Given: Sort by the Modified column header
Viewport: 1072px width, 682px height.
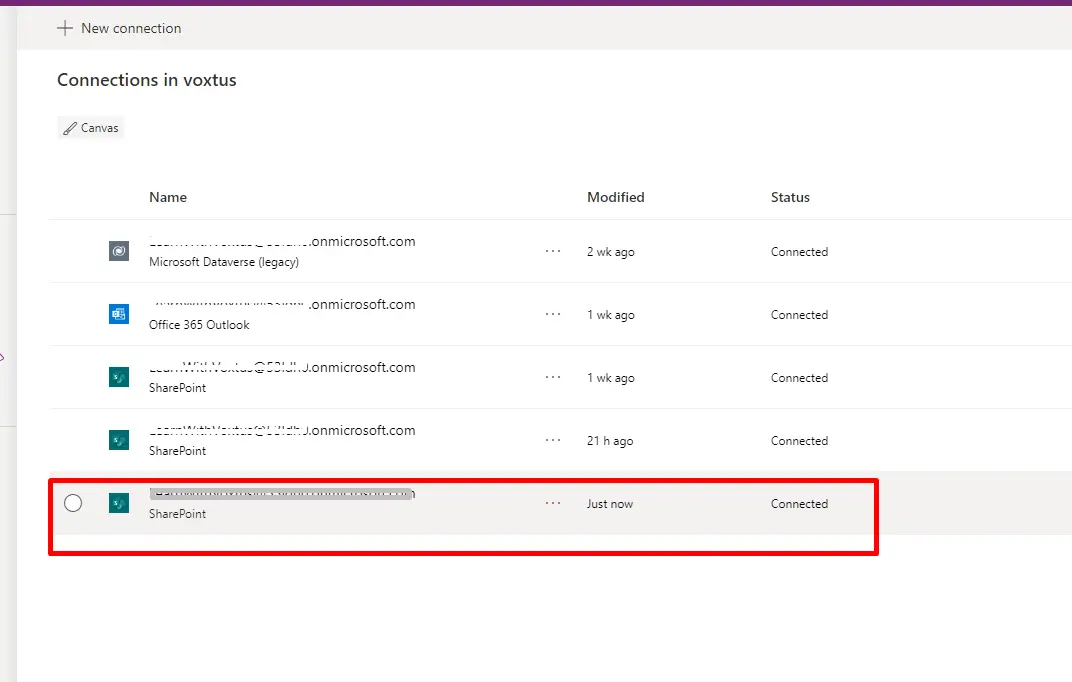Looking at the screenshot, I should [x=615, y=197].
